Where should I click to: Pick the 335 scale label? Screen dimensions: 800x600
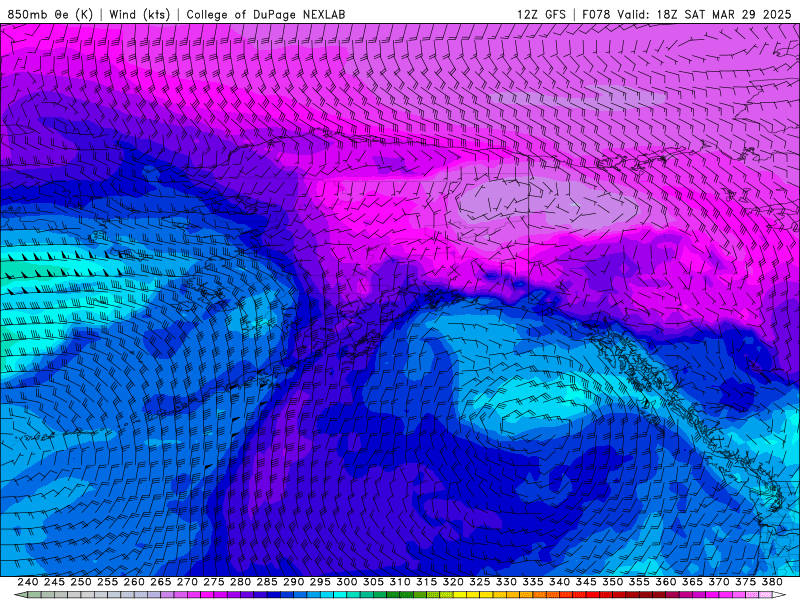[x=533, y=582]
